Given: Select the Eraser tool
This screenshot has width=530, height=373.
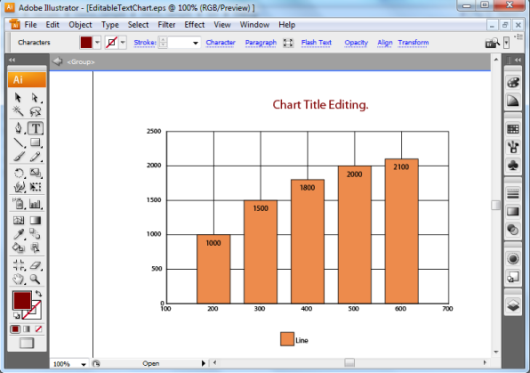Looking at the screenshot, I should click(35, 265).
